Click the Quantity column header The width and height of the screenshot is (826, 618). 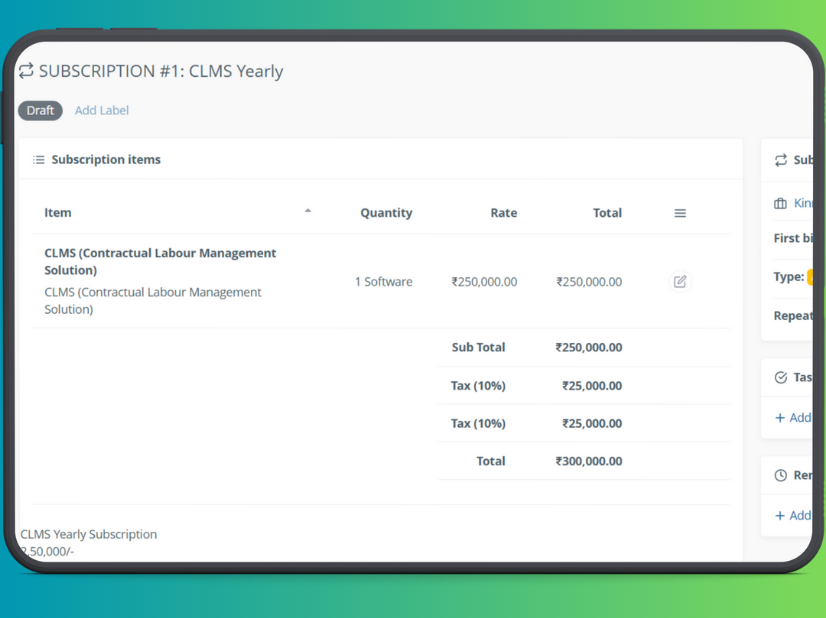[386, 213]
